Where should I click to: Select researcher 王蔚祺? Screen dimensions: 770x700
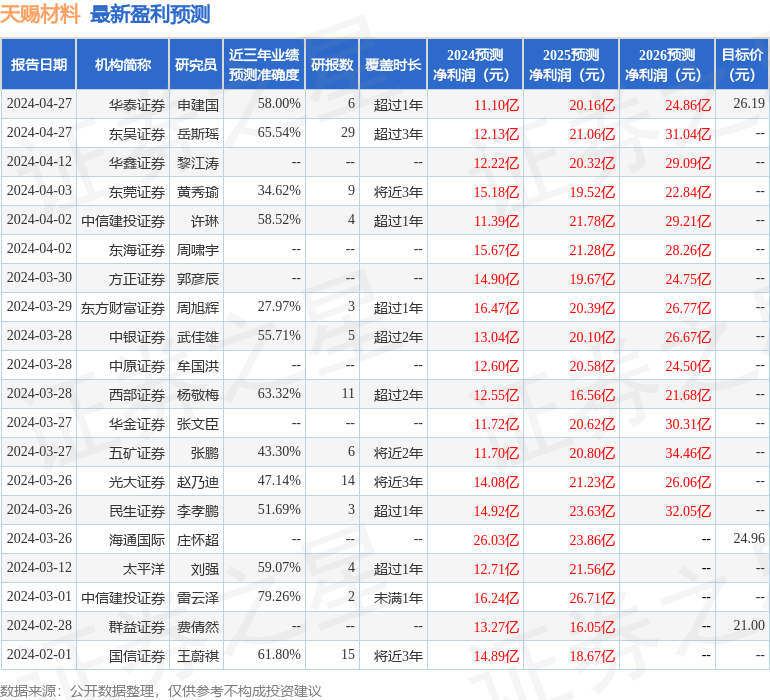pyautogui.click(x=198, y=656)
